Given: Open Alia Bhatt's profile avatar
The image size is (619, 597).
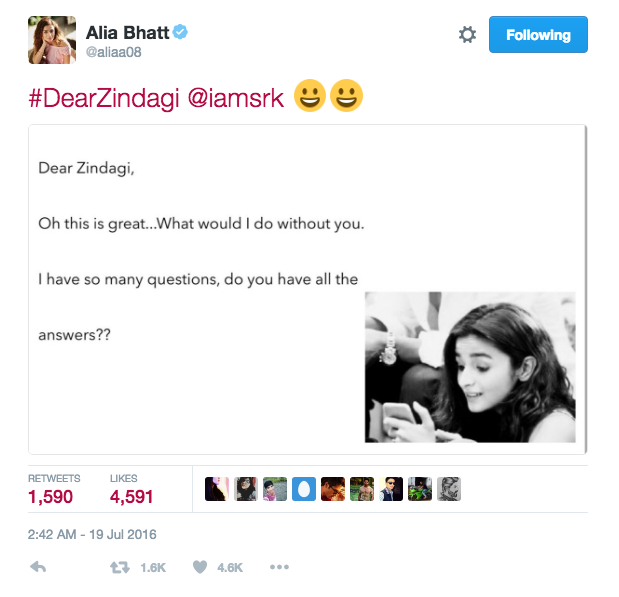Looking at the screenshot, I should point(52,40).
